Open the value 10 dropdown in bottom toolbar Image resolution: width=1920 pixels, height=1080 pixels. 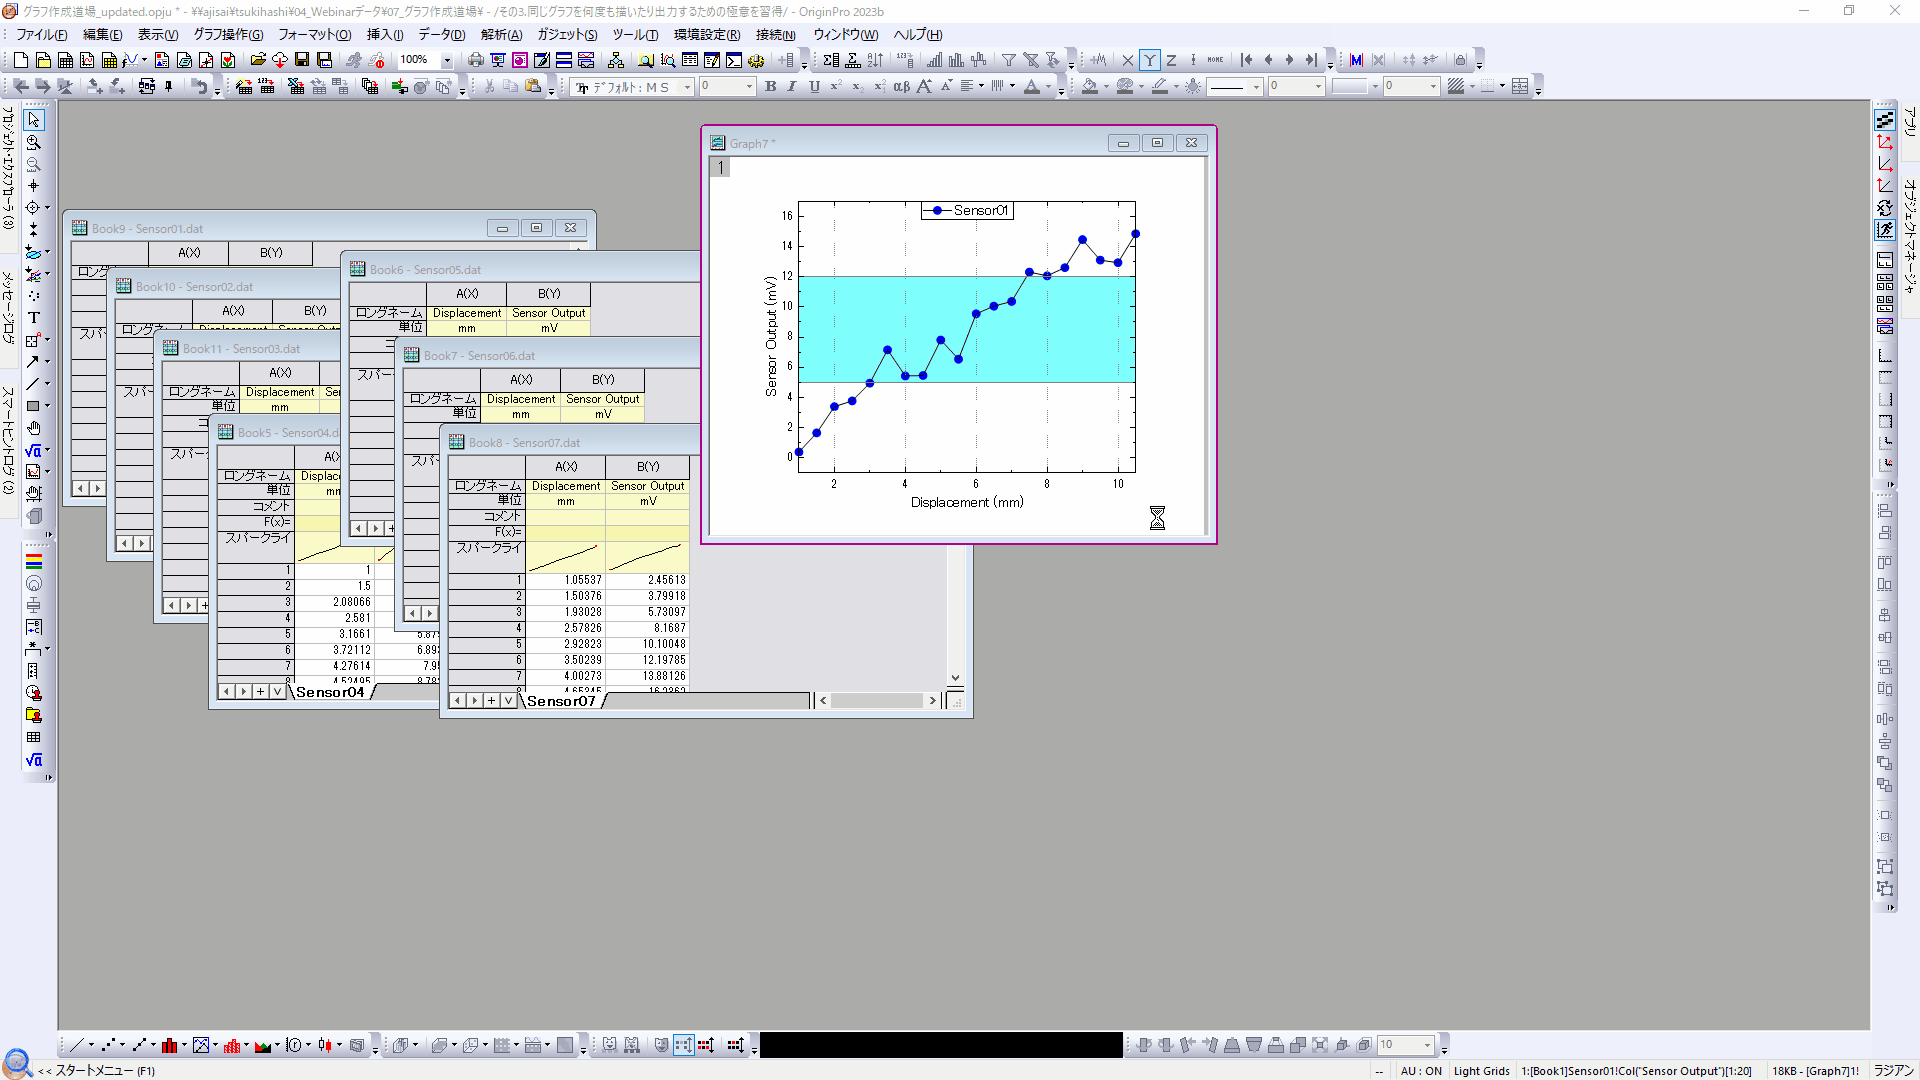click(1427, 1045)
